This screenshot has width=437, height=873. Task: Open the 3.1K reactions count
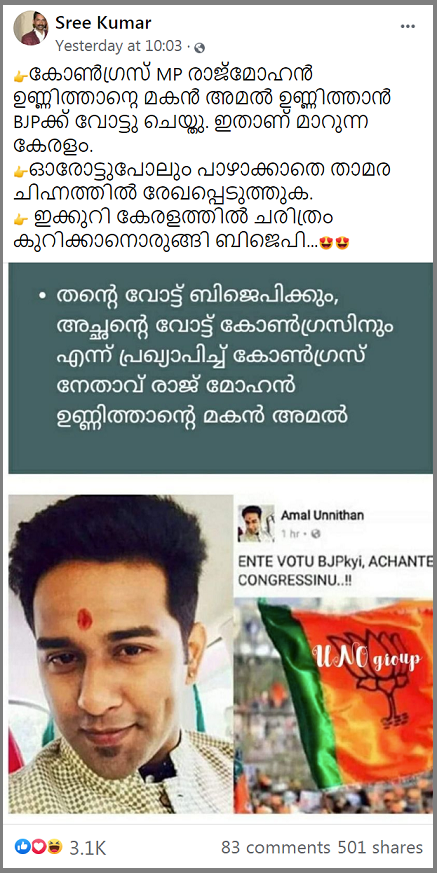point(87,848)
